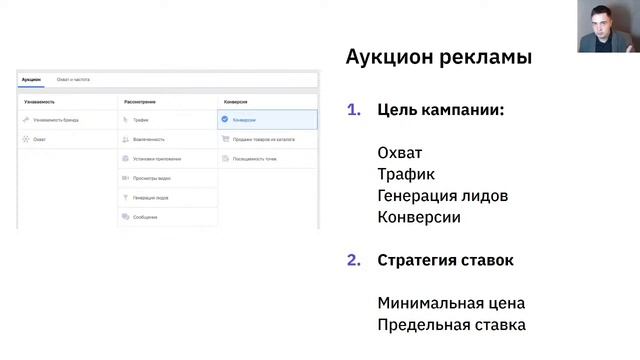Toggle the blue checkmark on Конверсии objective
This screenshot has height=360, width=640.
[224, 119]
